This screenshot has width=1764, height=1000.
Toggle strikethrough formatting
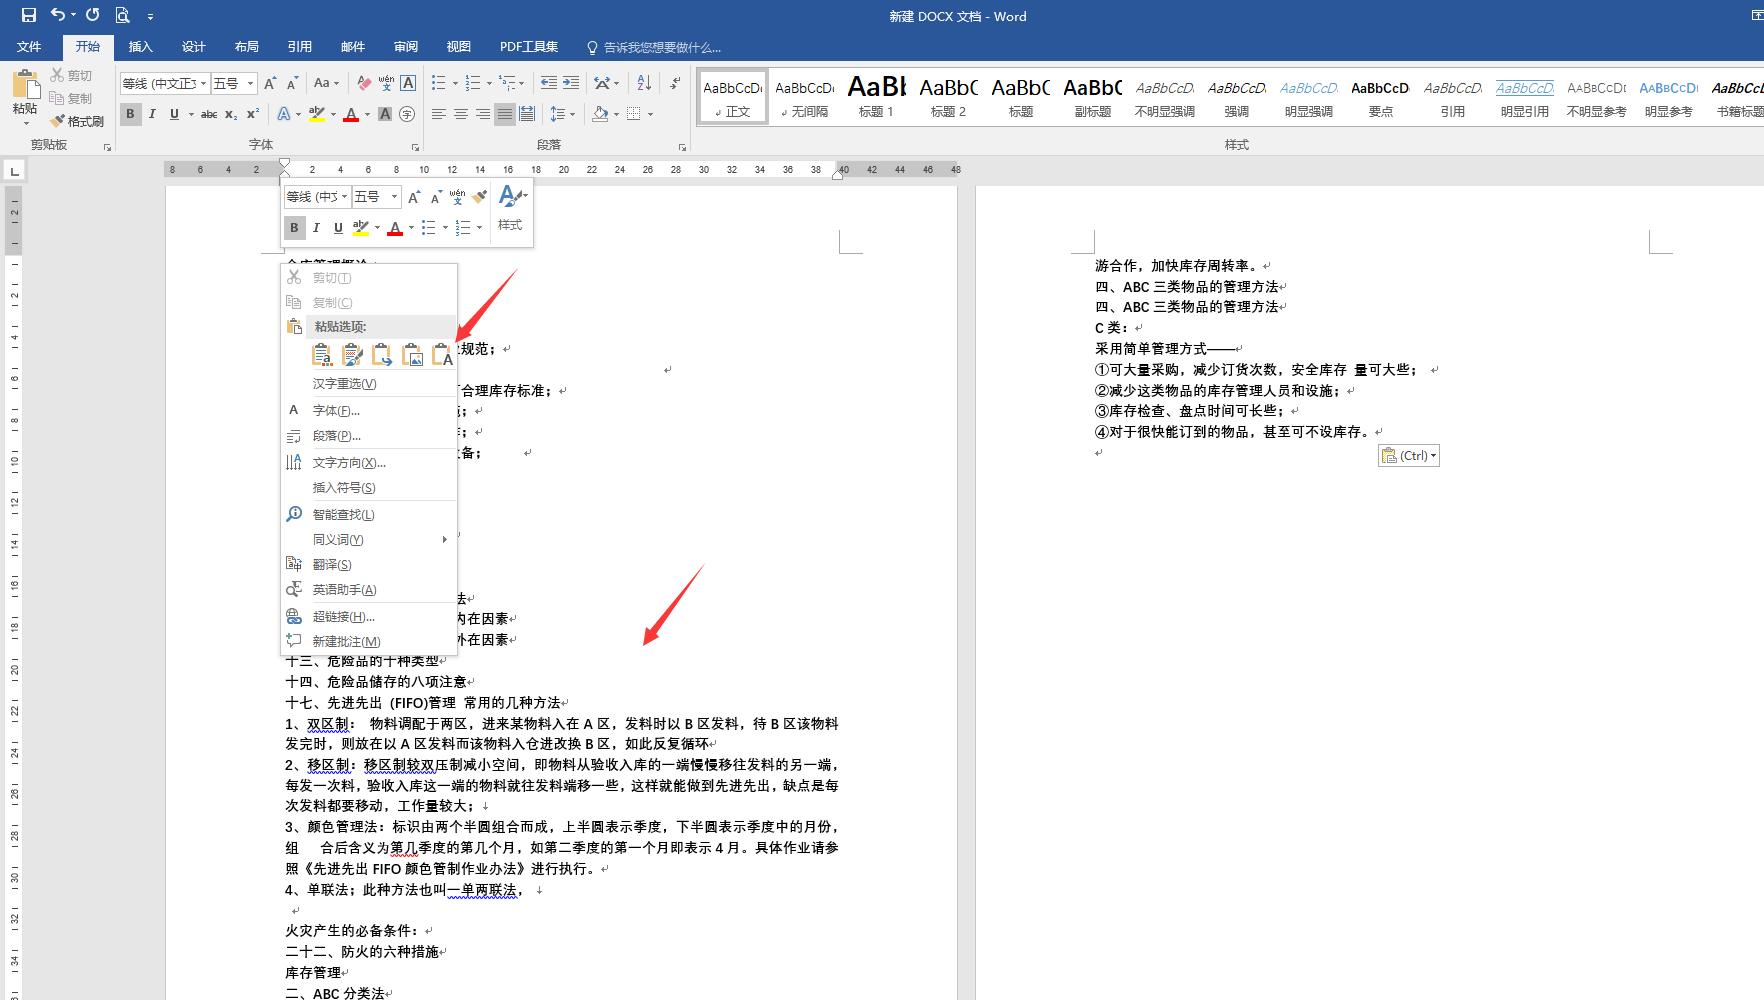coord(208,114)
